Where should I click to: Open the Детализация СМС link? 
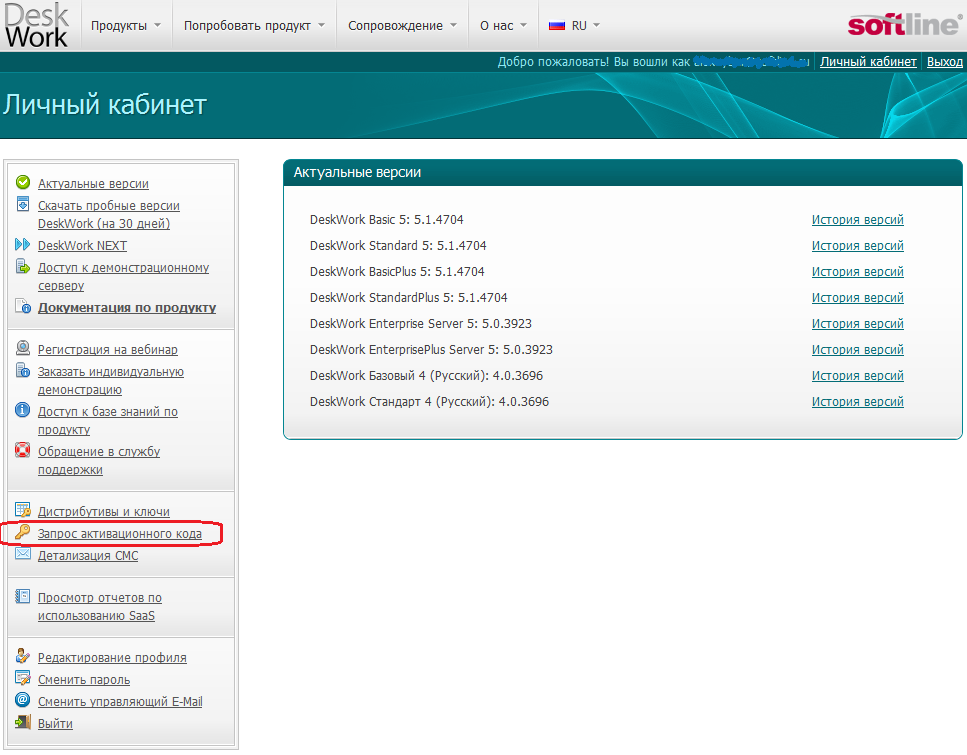tap(88, 556)
